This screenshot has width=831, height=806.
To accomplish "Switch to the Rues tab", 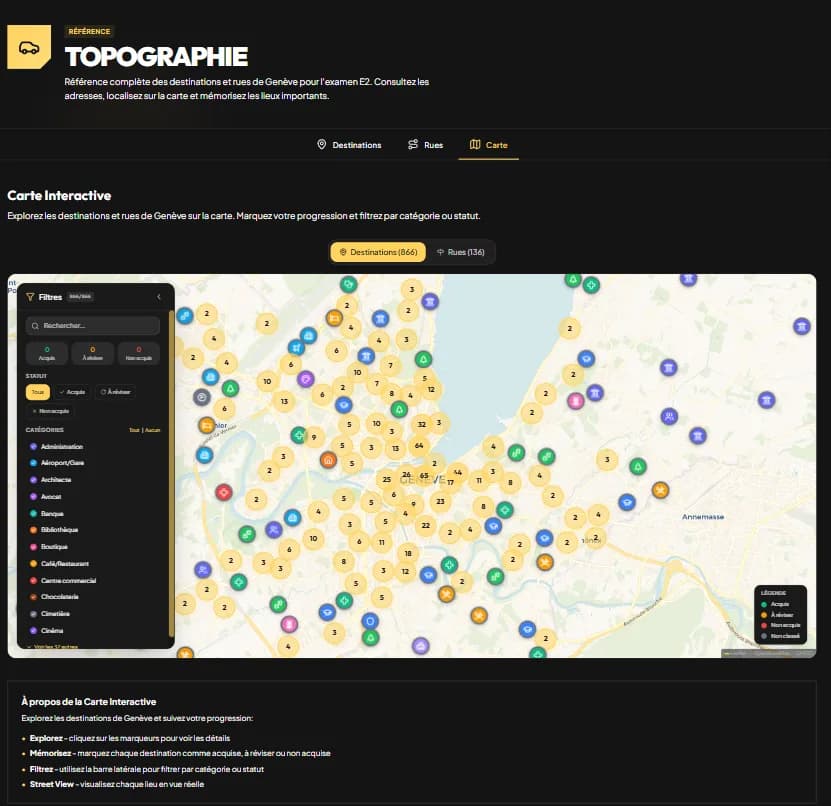I will point(426,145).
